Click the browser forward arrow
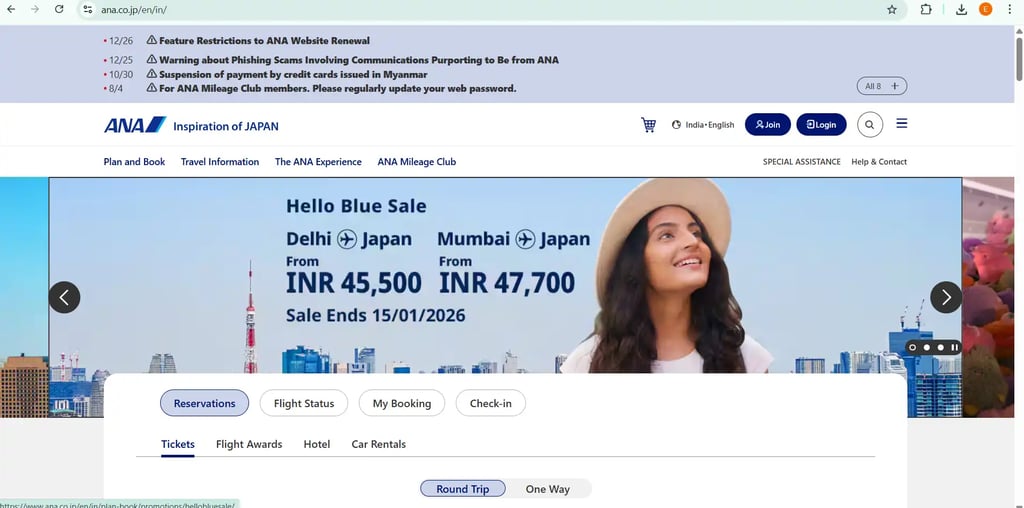The width and height of the screenshot is (1024, 508). [35, 9]
